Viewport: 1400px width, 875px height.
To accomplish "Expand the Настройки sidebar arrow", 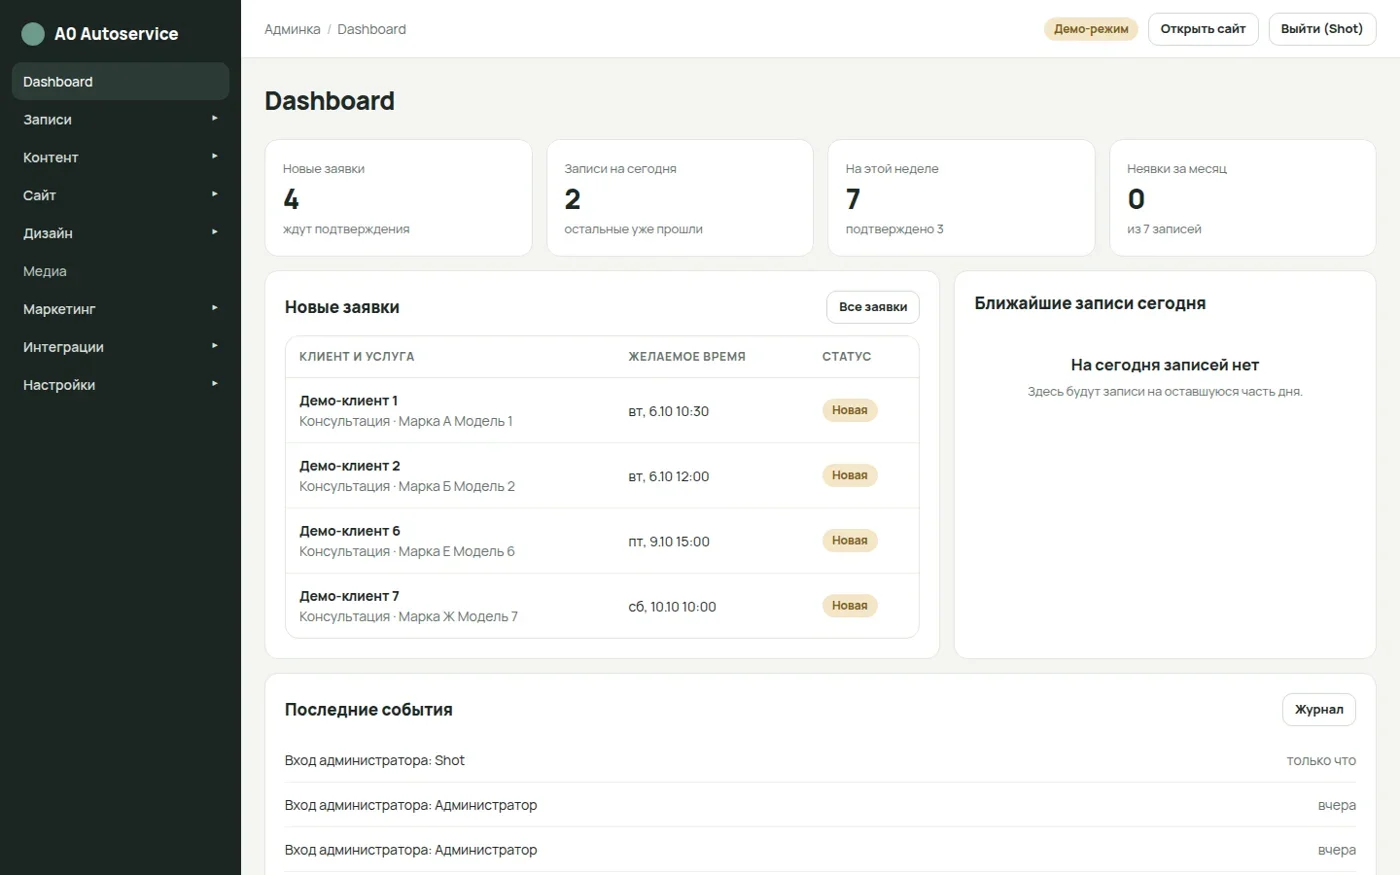I will coord(215,385).
